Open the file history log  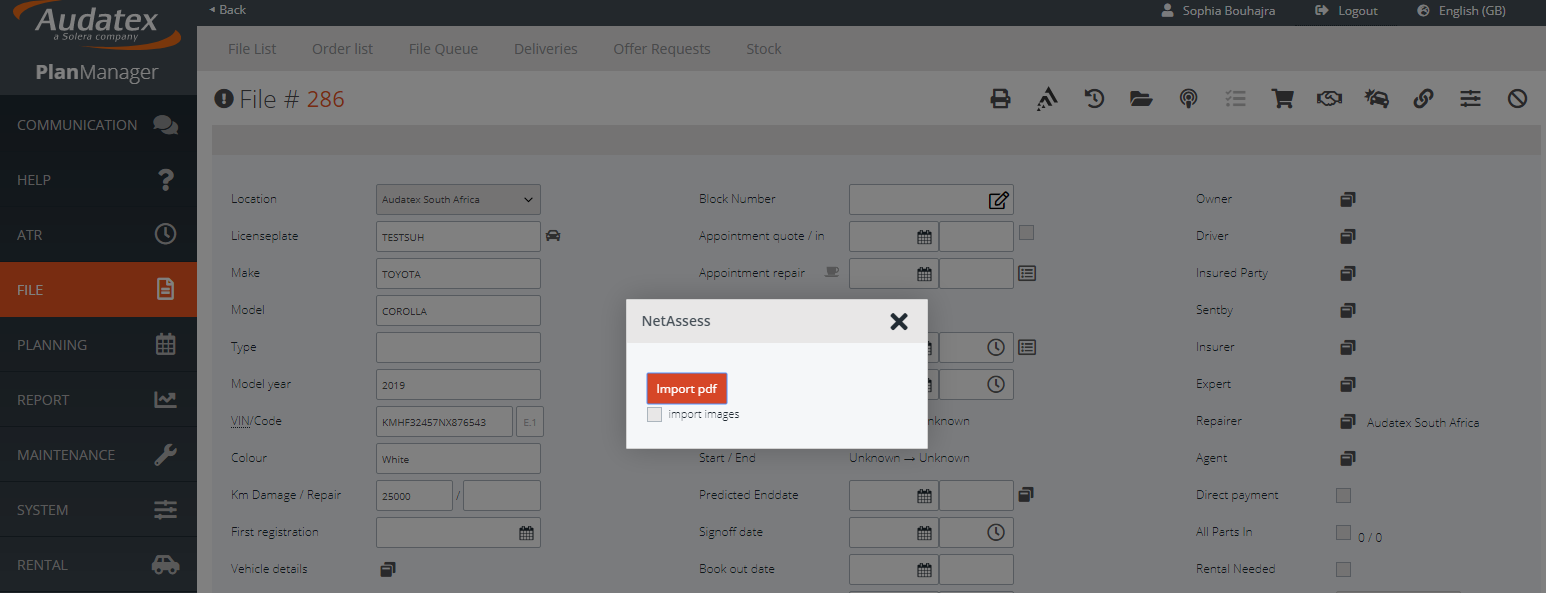point(1094,98)
